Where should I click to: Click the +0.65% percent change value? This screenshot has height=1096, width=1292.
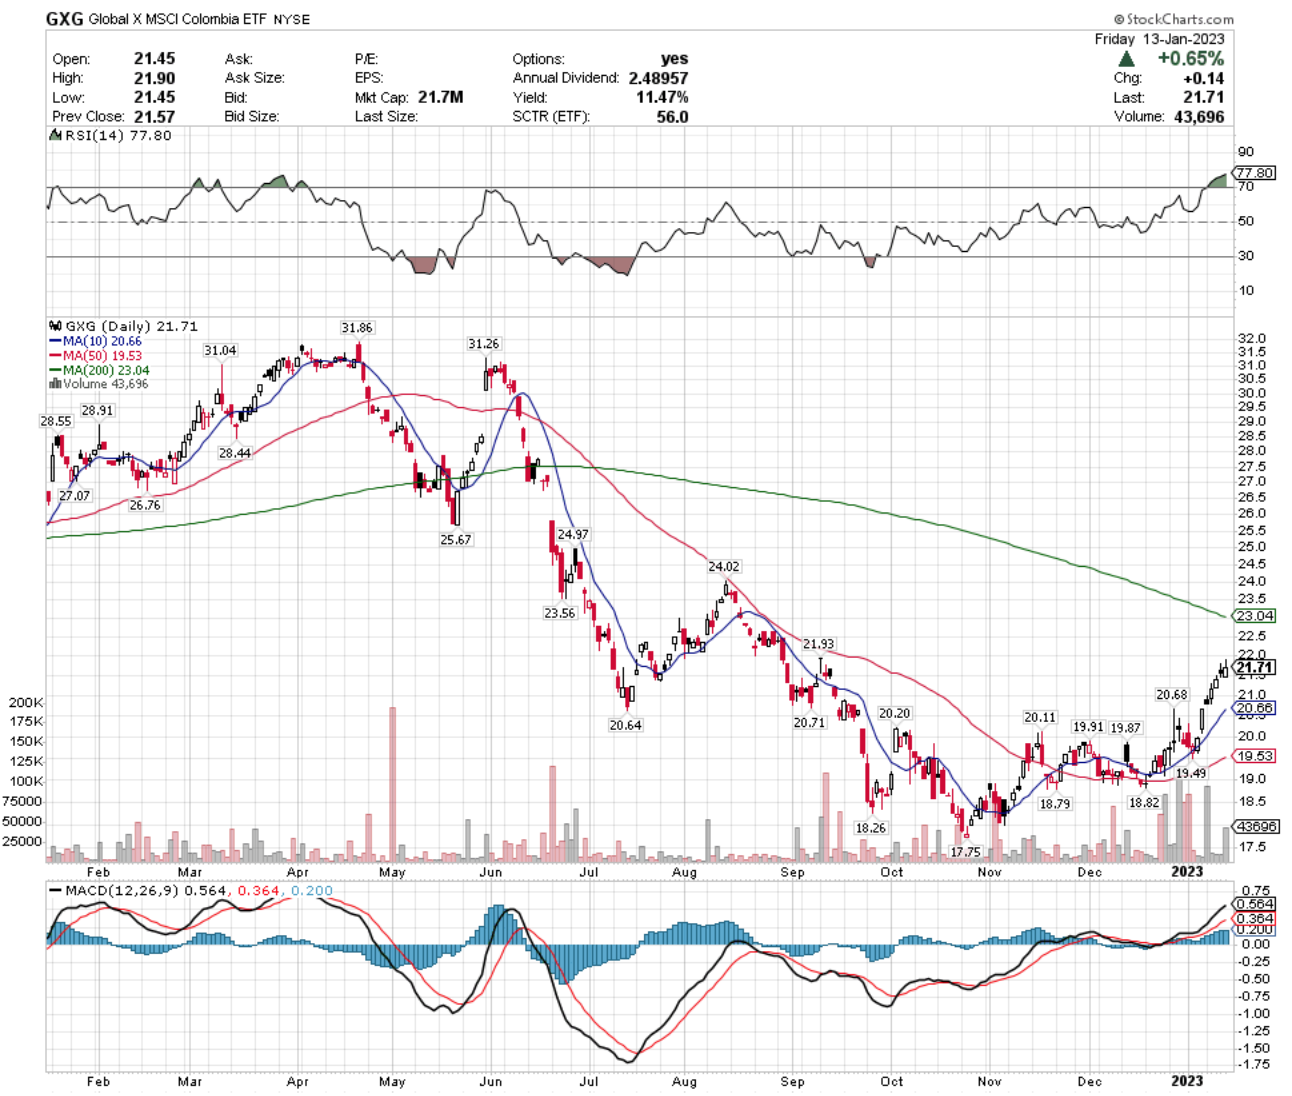1191,59
